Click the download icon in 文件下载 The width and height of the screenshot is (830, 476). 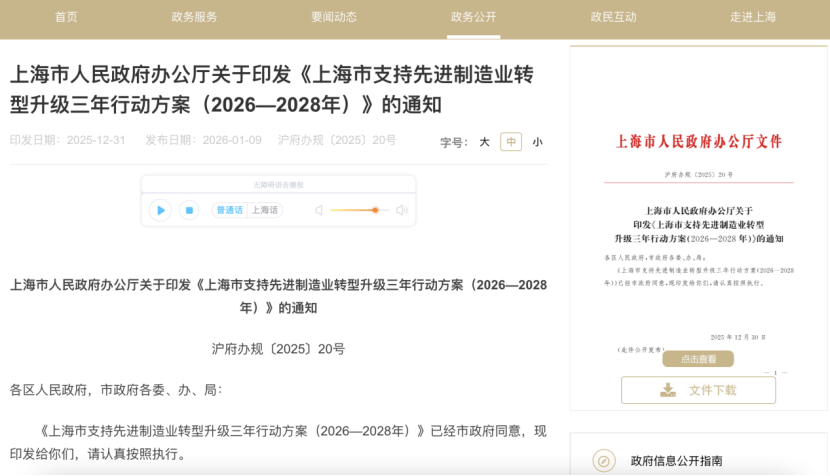point(667,390)
